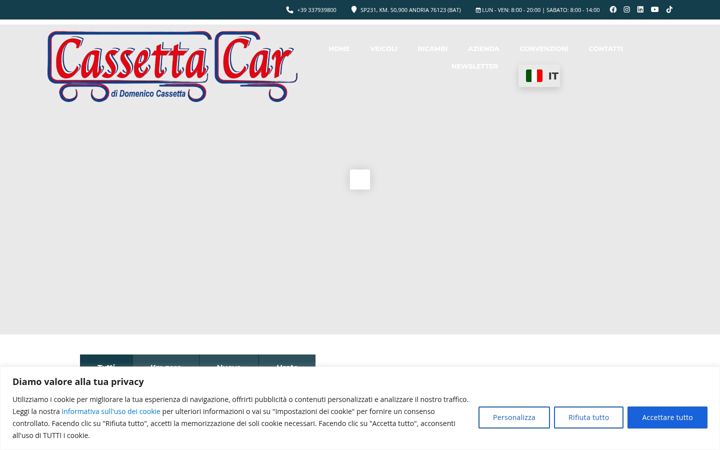Open the Instagram profile icon
Image resolution: width=720 pixels, height=450 pixels.
627,9
